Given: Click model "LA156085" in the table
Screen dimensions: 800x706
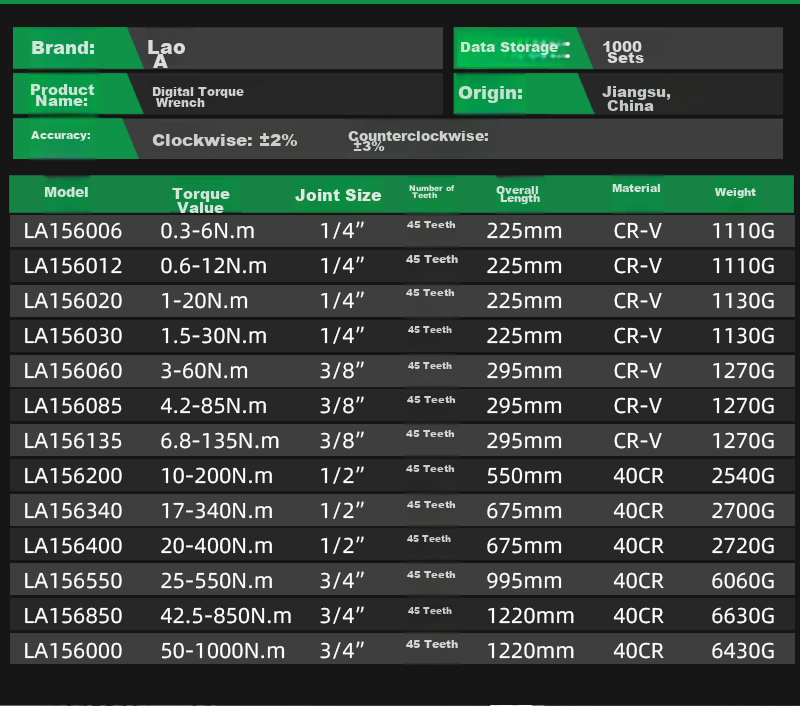Looking at the screenshot, I should click(73, 406).
